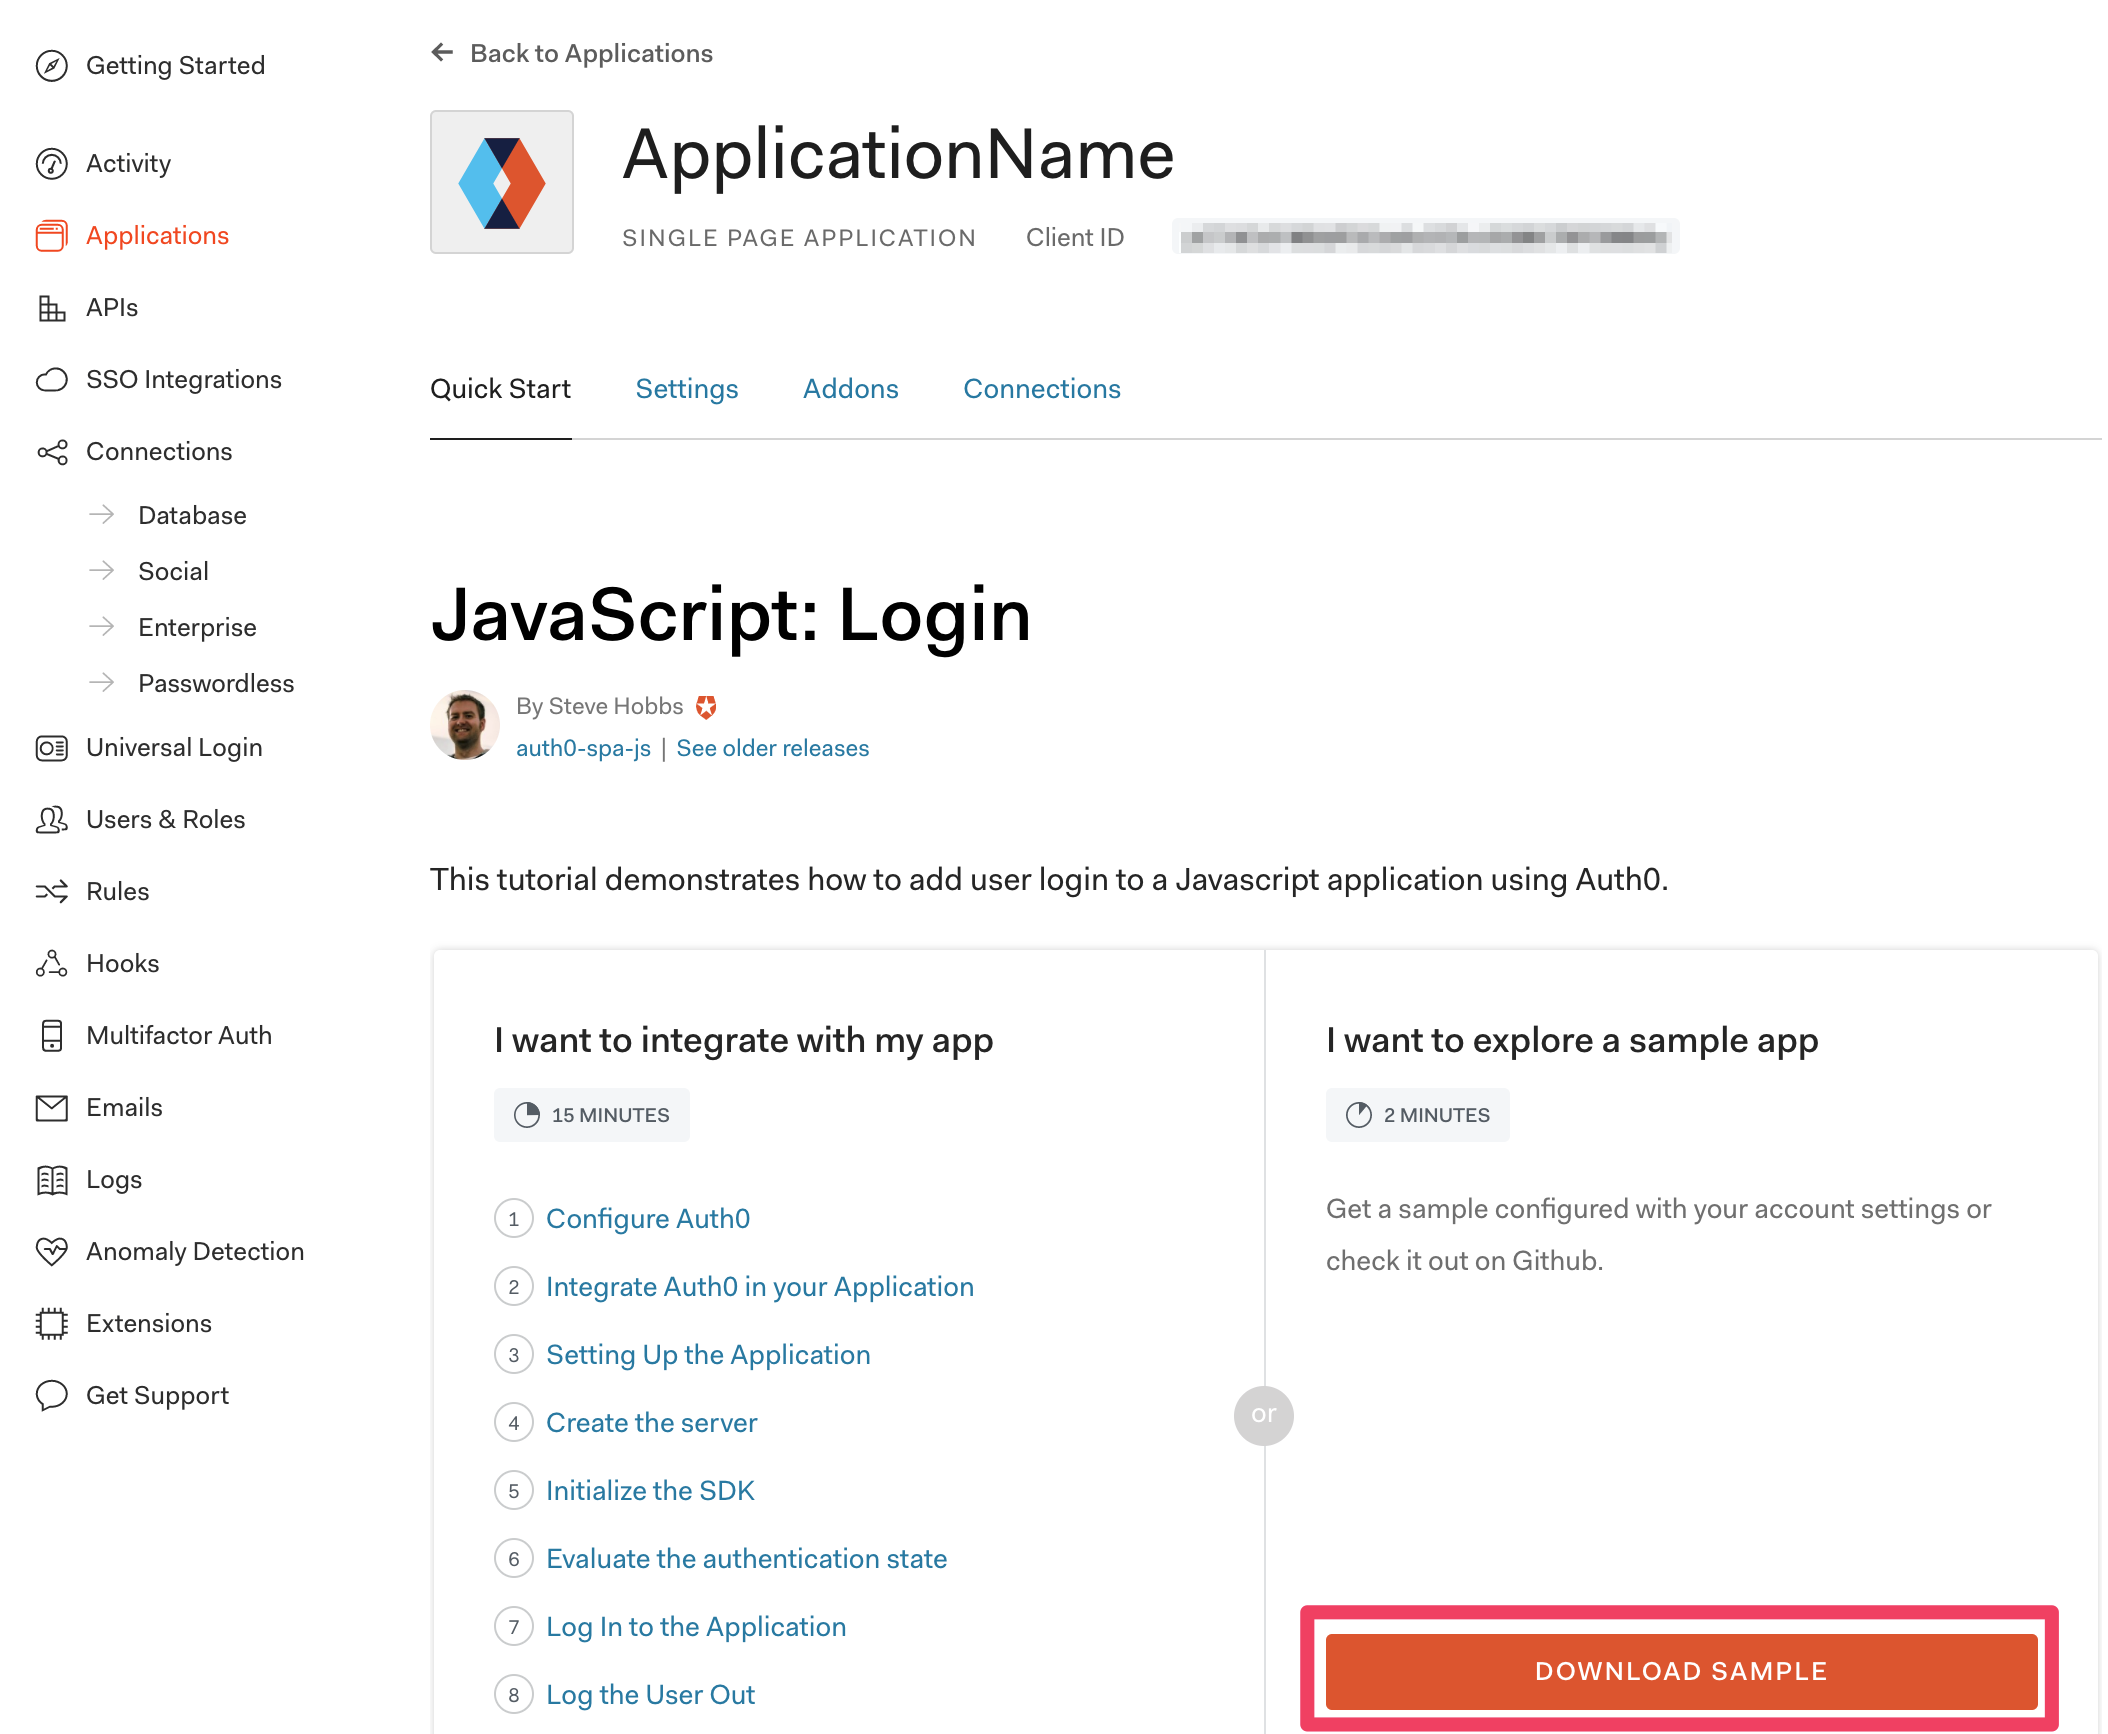Click the SSO Integrations cloud icon
Image resolution: width=2108 pixels, height=1734 pixels.
coord(51,380)
